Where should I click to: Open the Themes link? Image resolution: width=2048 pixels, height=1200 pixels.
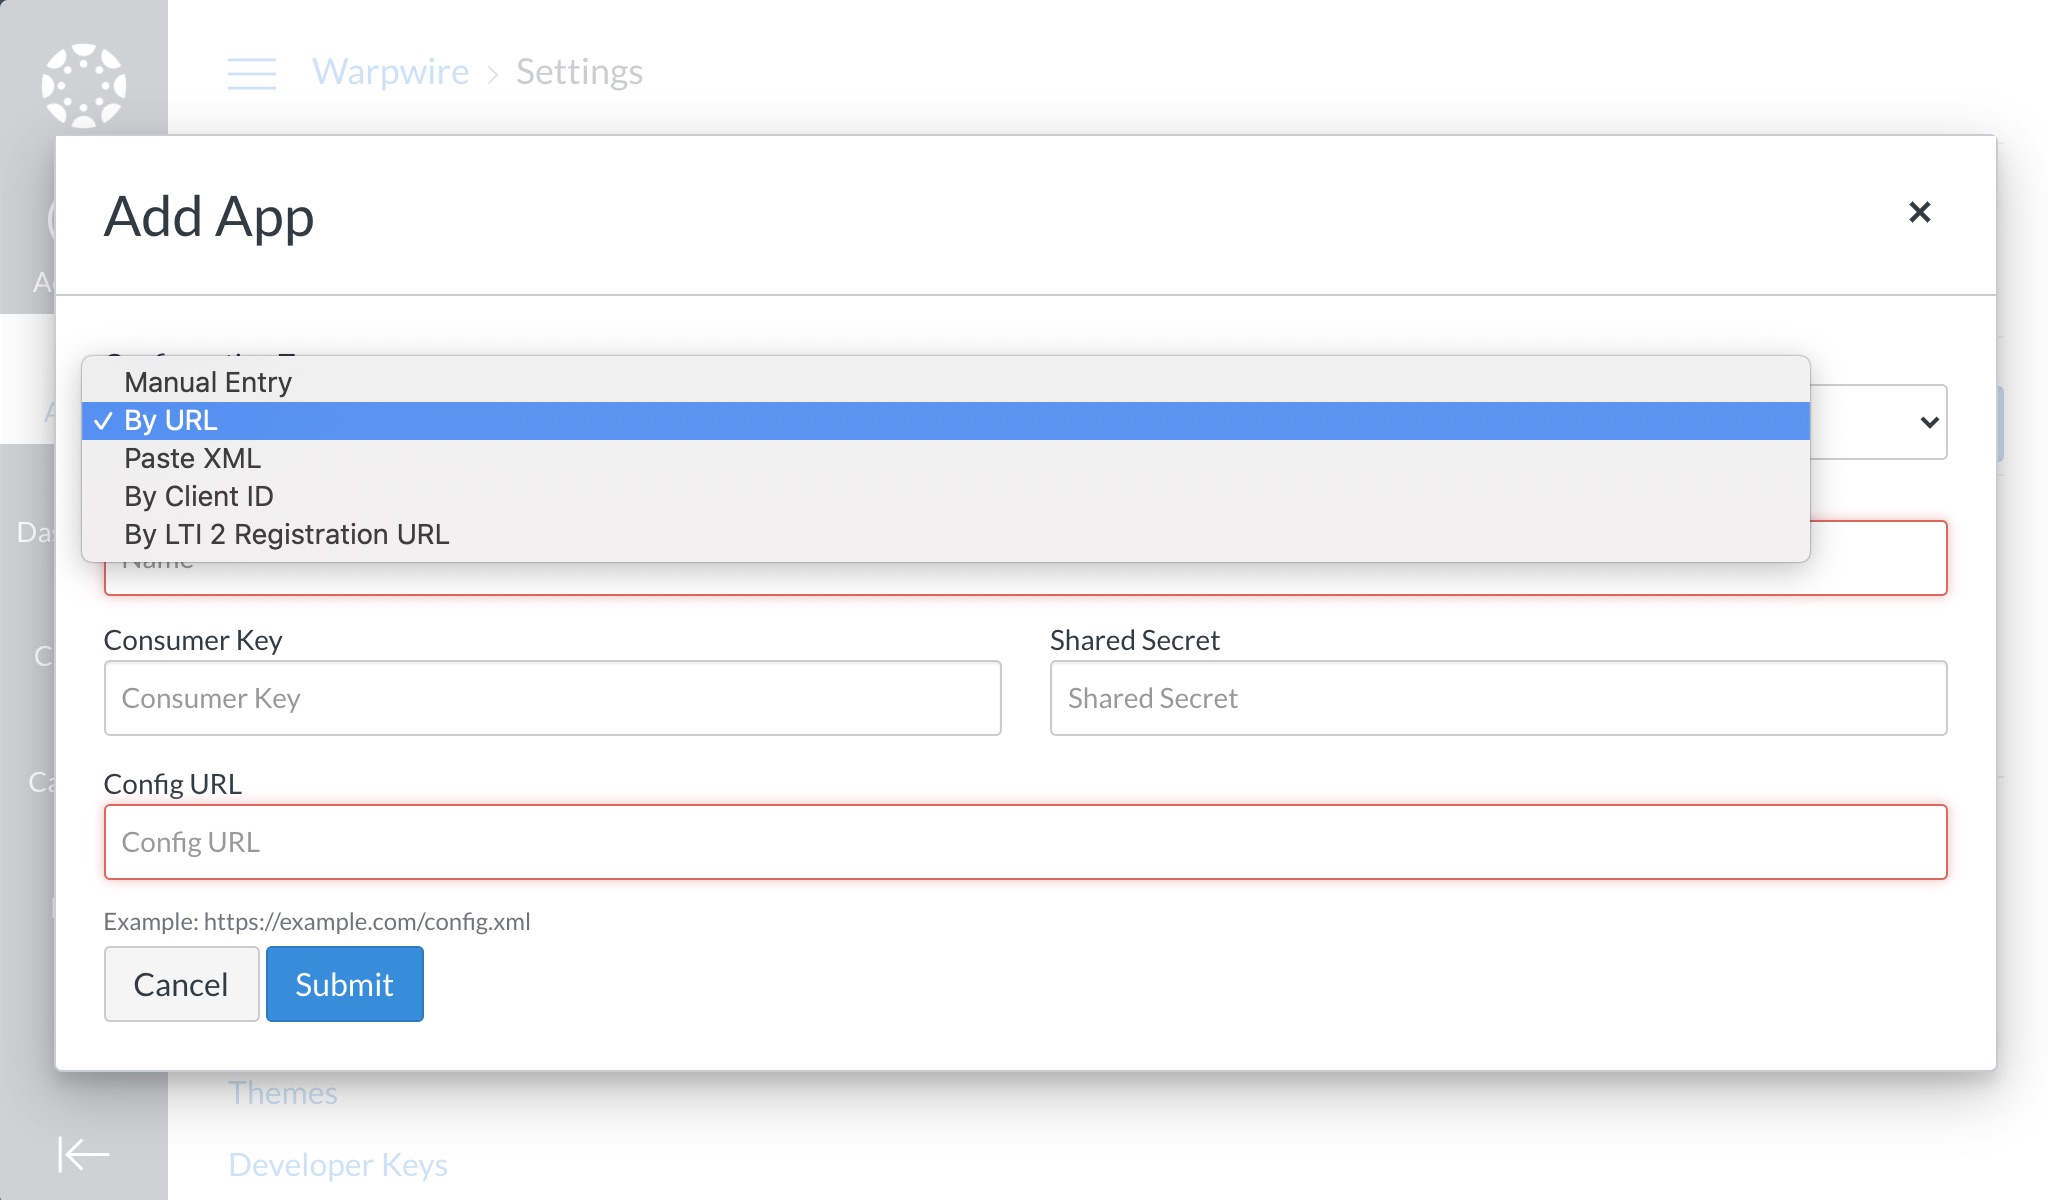283,1093
